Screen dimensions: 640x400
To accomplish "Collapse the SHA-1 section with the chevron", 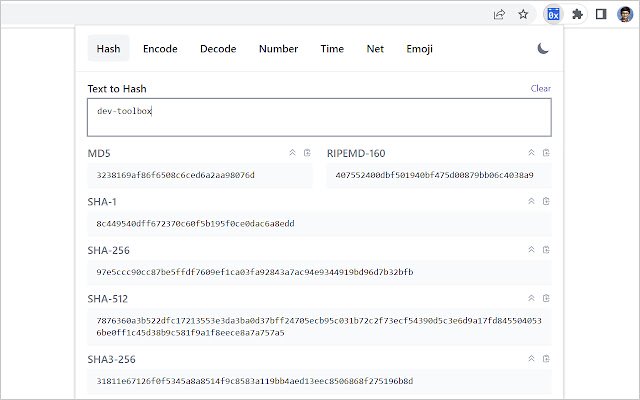I will click(531, 201).
